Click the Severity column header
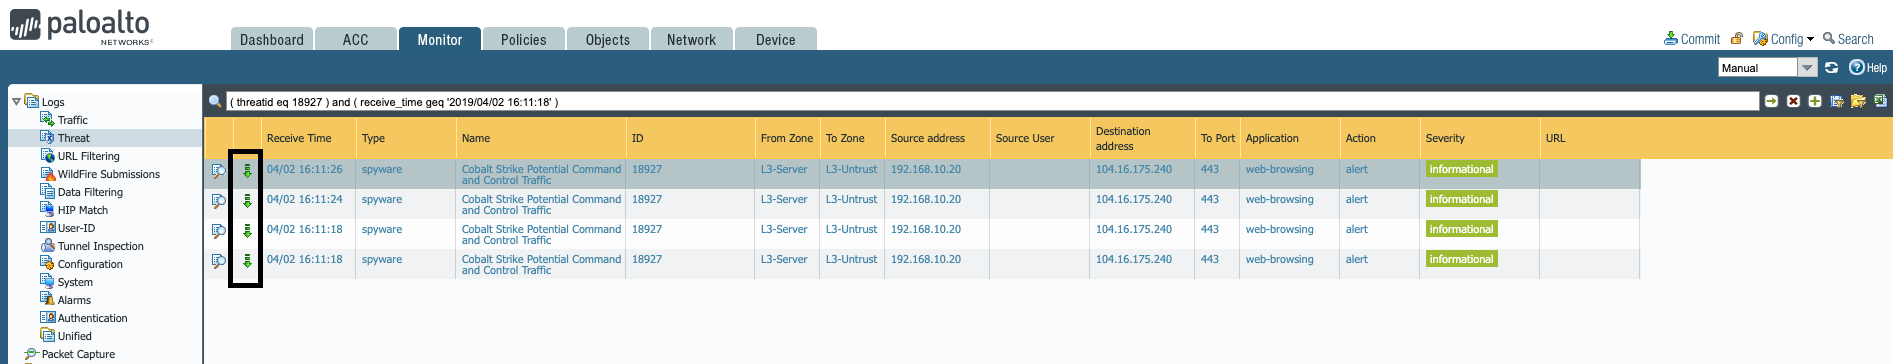1893x364 pixels. 1445,138
